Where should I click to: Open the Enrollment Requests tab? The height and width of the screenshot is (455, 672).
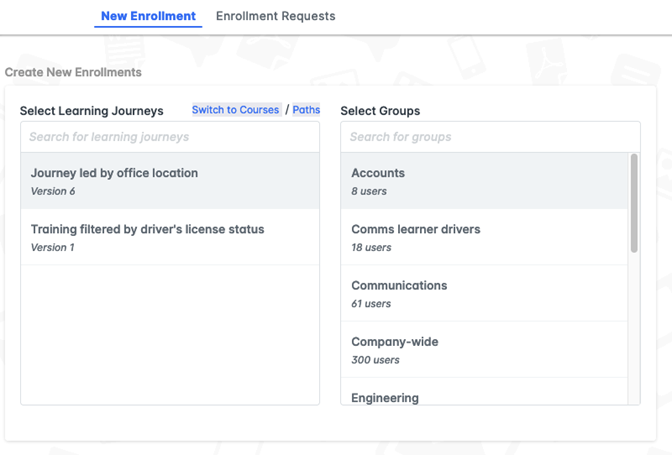coord(275,16)
